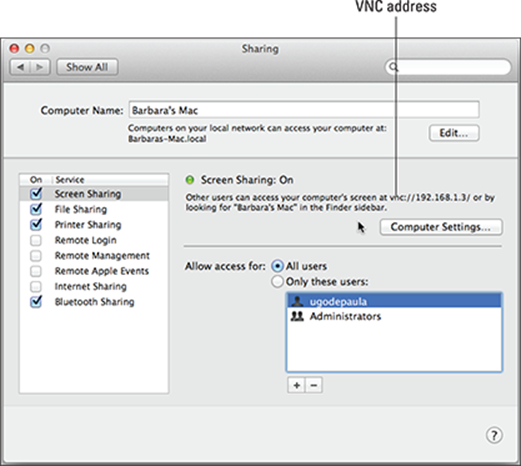Viewport: 521px width, 466px height.
Task: Click the Show All button
Action: click(x=87, y=67)
